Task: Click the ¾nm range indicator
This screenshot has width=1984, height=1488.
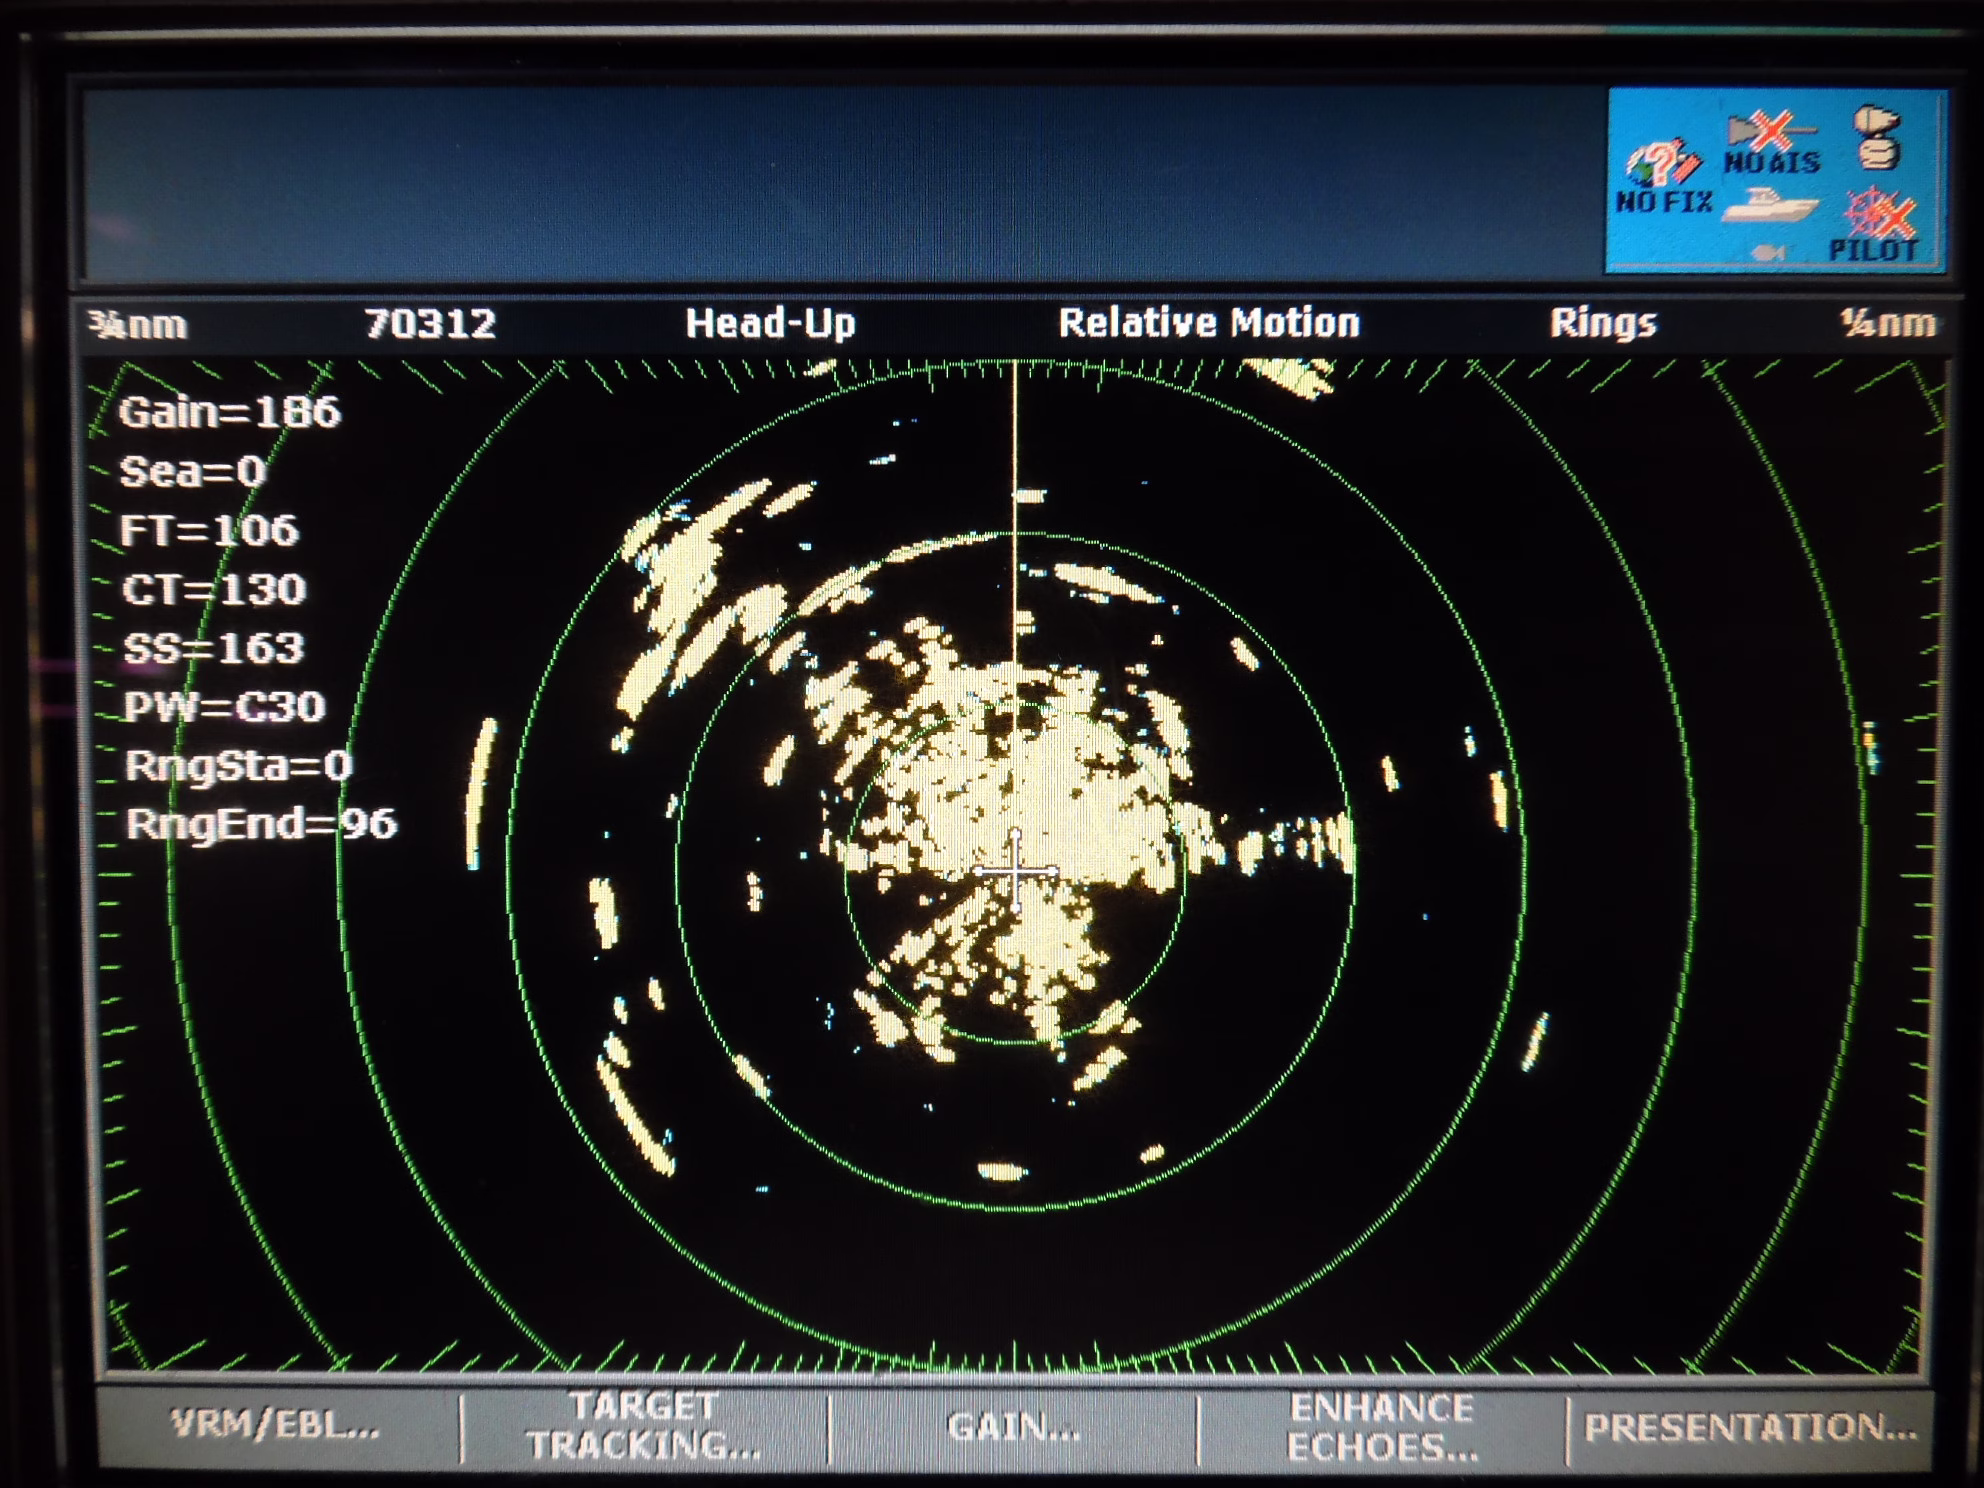Action: coord(137,325)
